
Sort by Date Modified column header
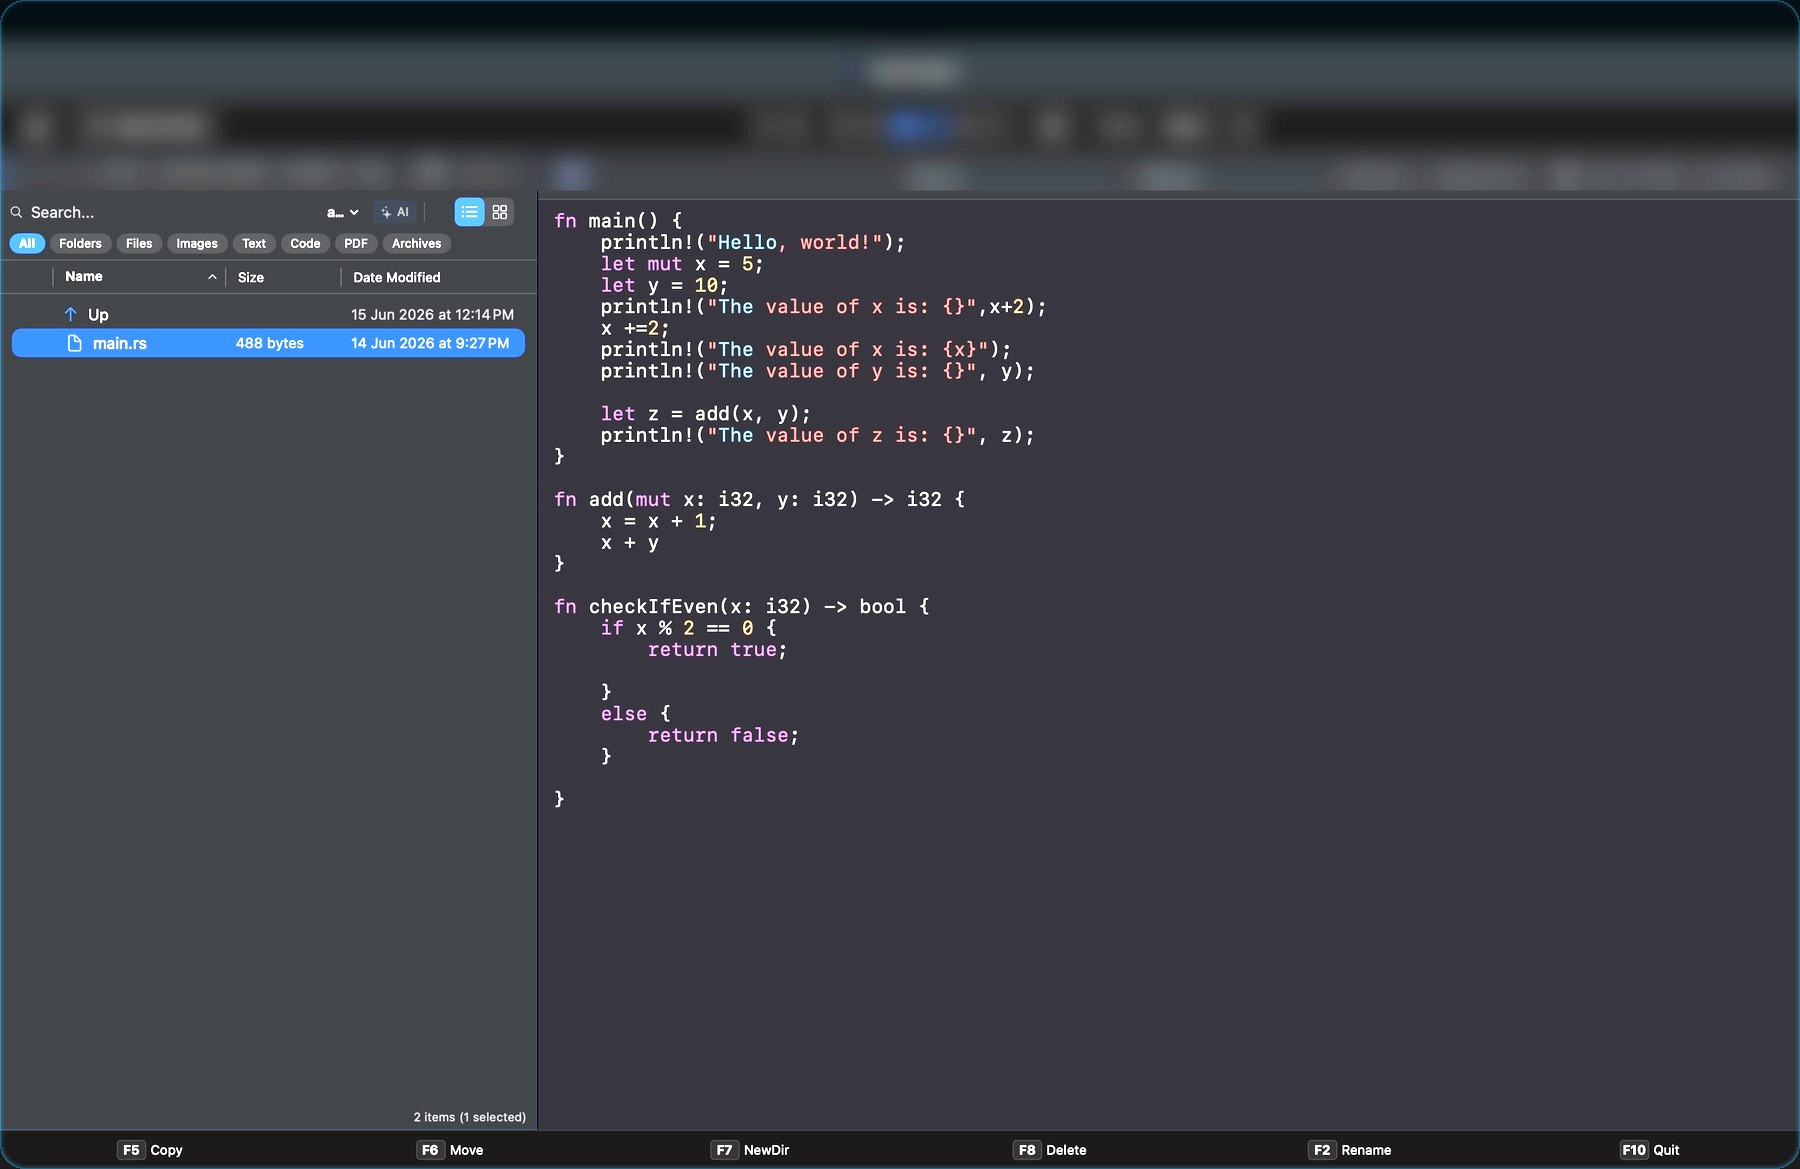397,277
